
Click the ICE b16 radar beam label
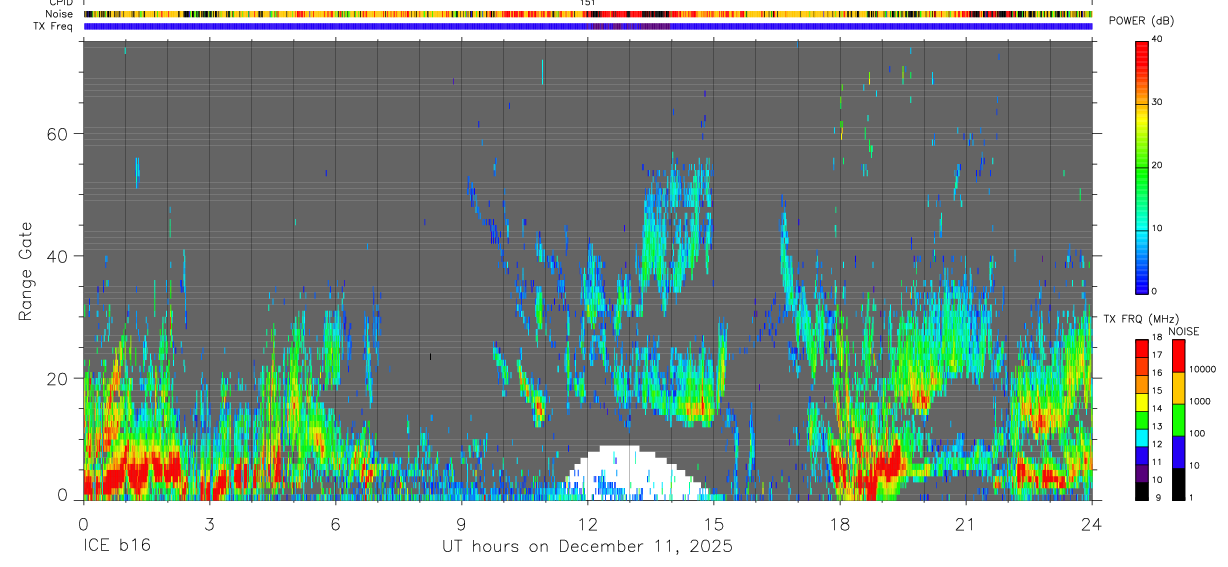point(115,547)
